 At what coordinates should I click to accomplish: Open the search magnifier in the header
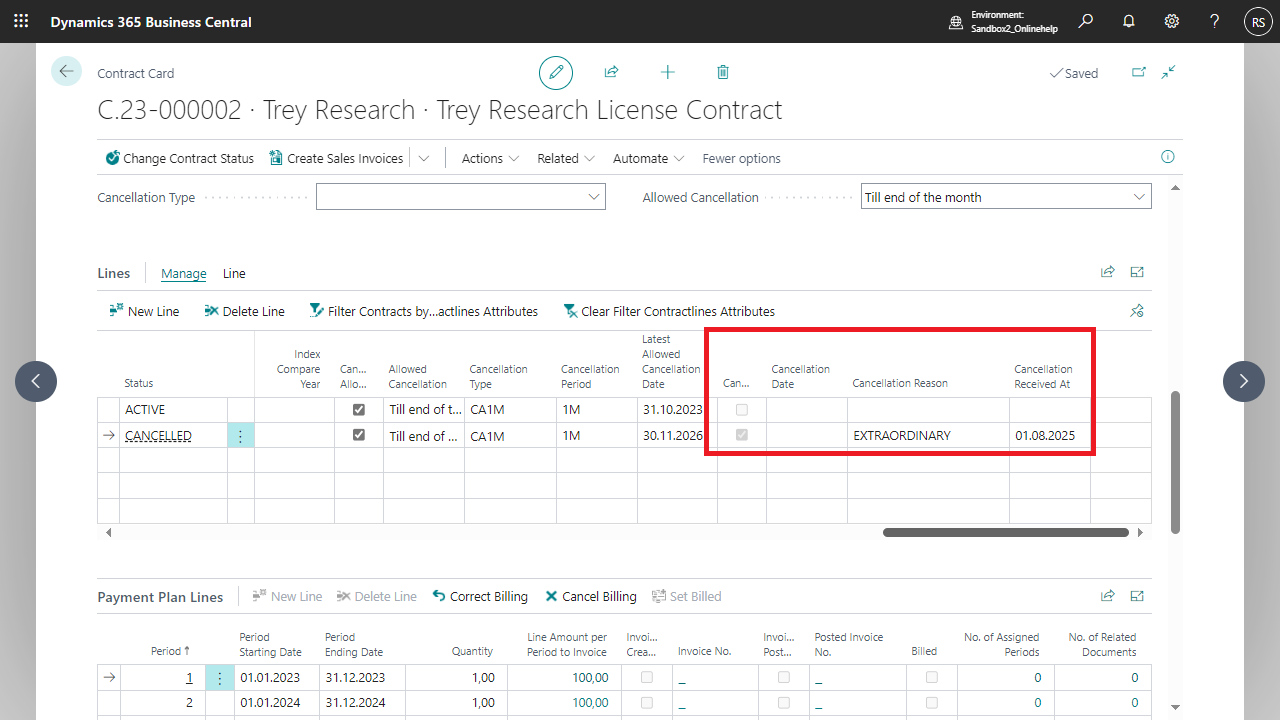click(1086, 21)
